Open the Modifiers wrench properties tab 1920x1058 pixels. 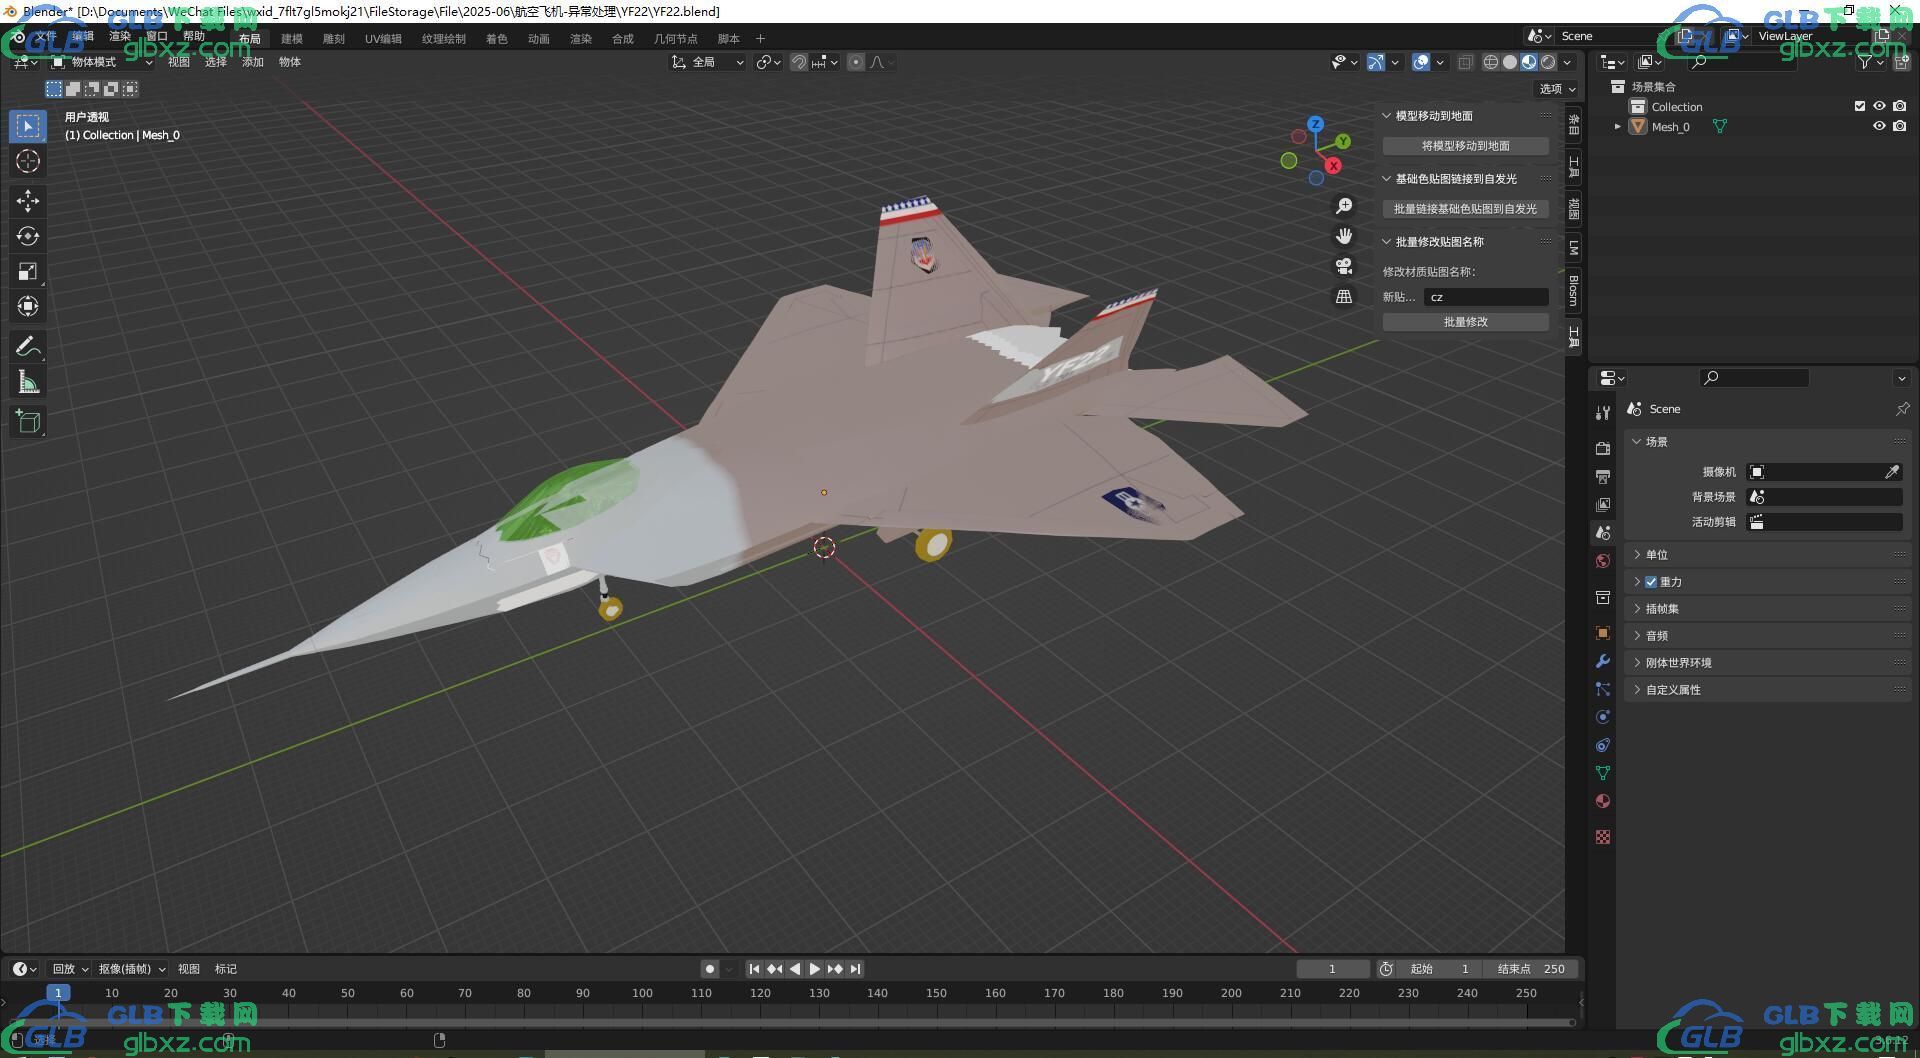tap(1603, 661)
